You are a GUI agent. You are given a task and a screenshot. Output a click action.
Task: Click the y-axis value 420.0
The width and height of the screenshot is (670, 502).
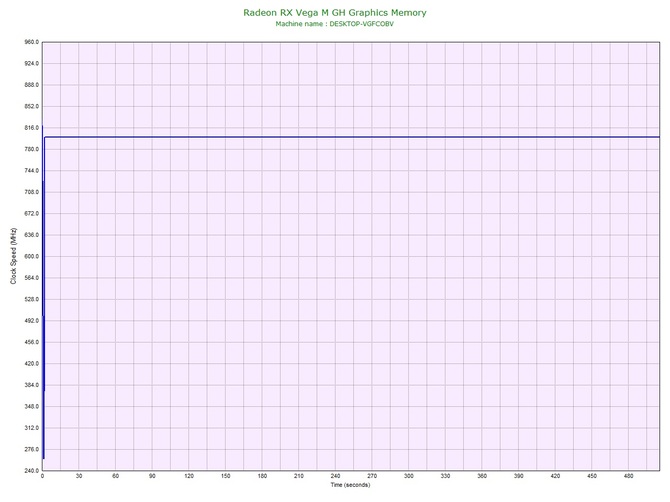pyautogui.click(x=32, y=364)
